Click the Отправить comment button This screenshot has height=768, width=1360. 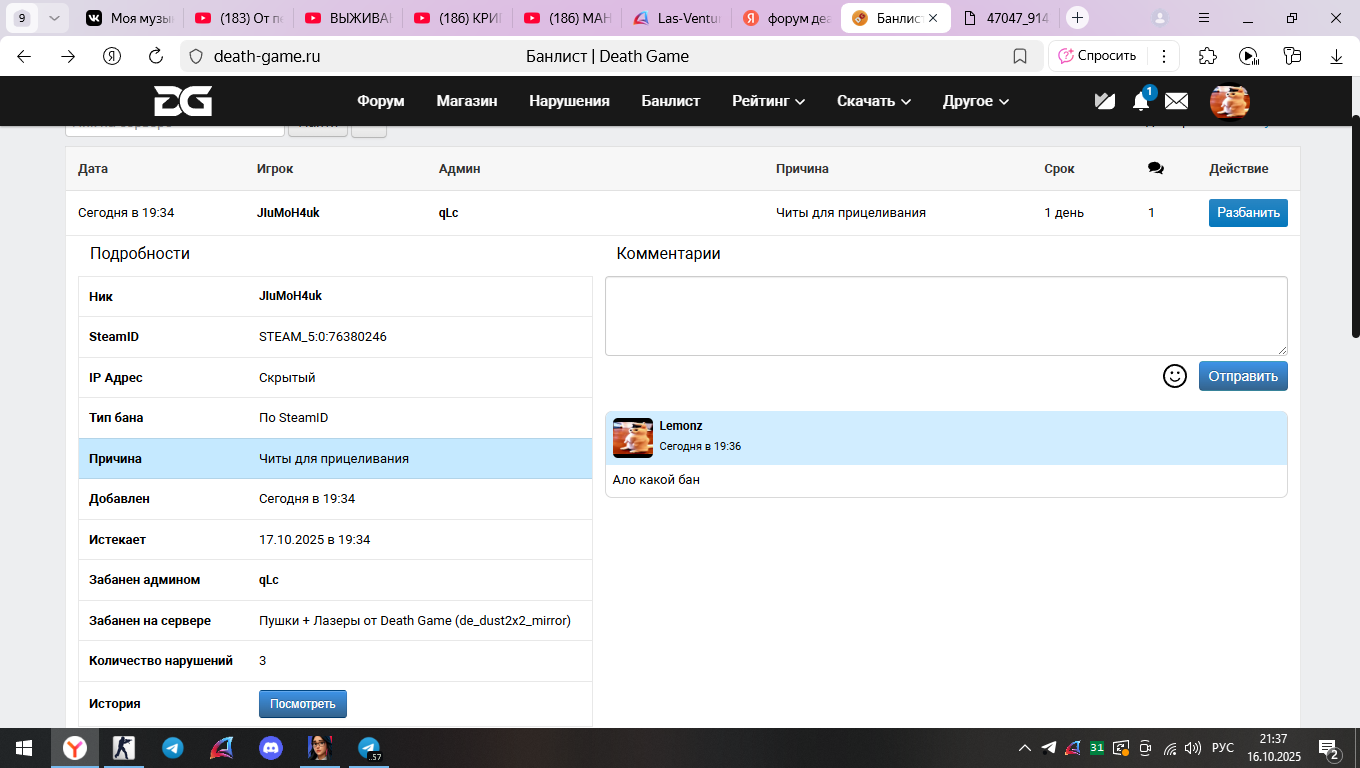tap(1242, 376)
